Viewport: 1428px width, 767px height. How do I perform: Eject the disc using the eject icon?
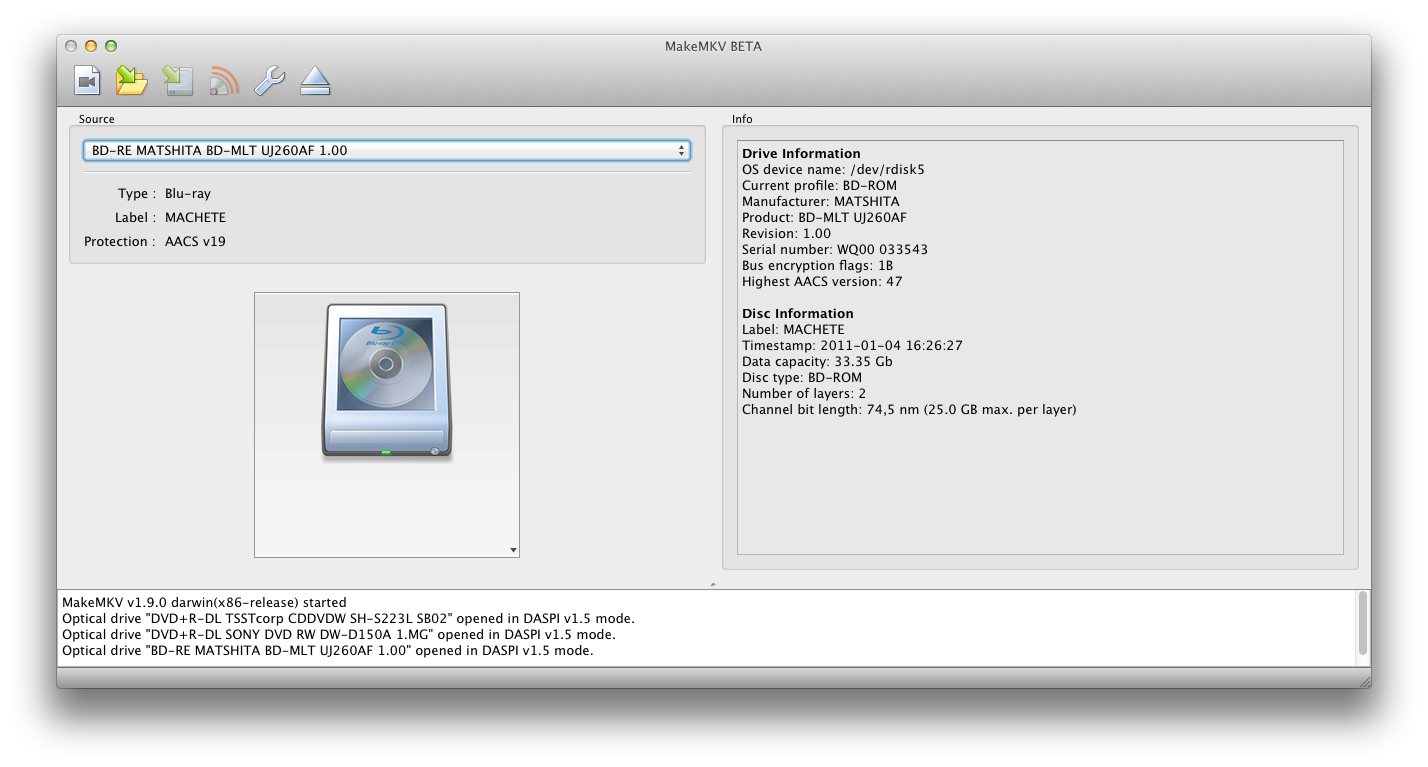pos(315,81)
